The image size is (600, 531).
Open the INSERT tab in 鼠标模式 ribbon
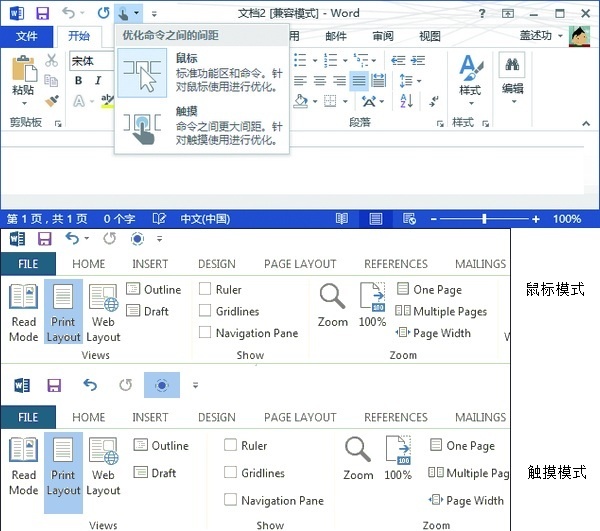[150, 264]
